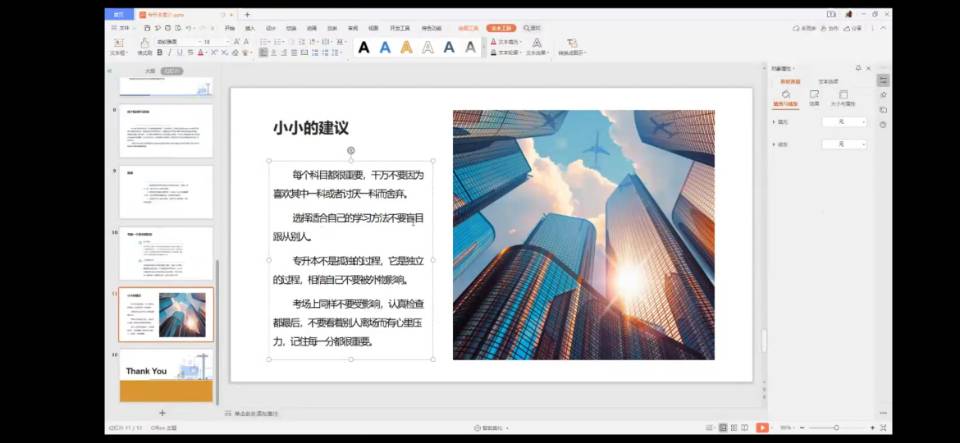Click 转换成图示 convert to diagram button
This screenshot has width=960, height=443.
coord(572,47)
